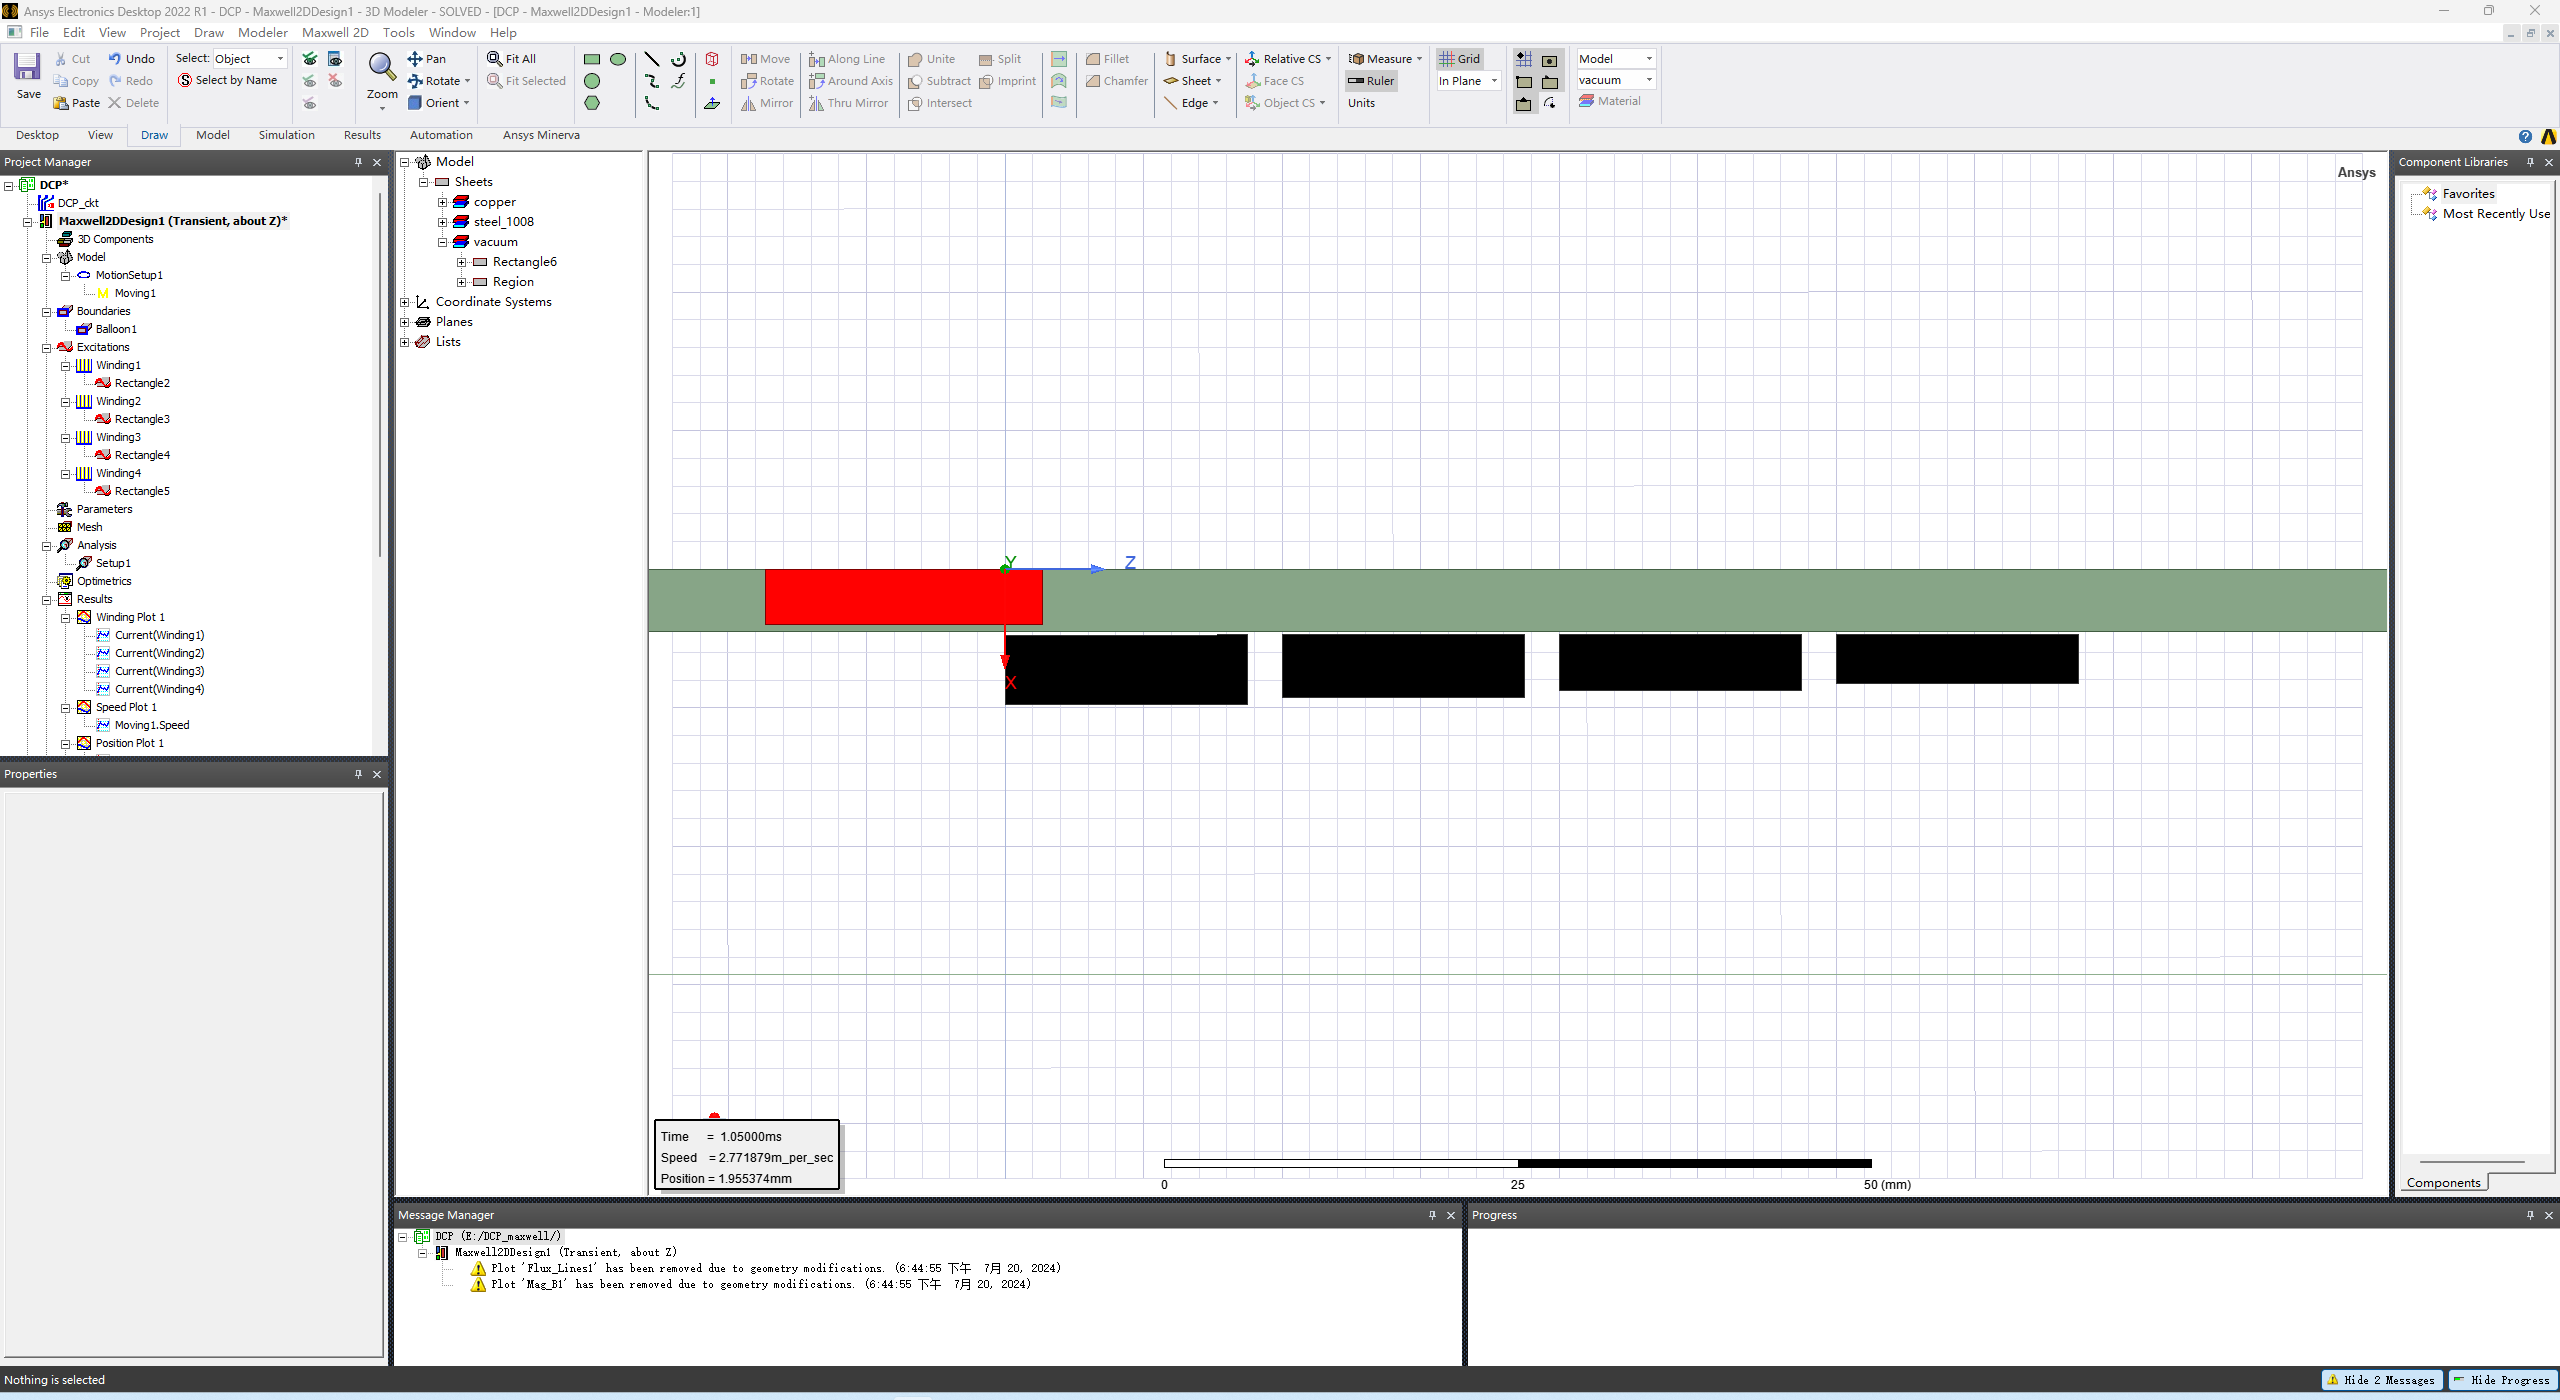Open the Relative CS options

[1288, 59]
